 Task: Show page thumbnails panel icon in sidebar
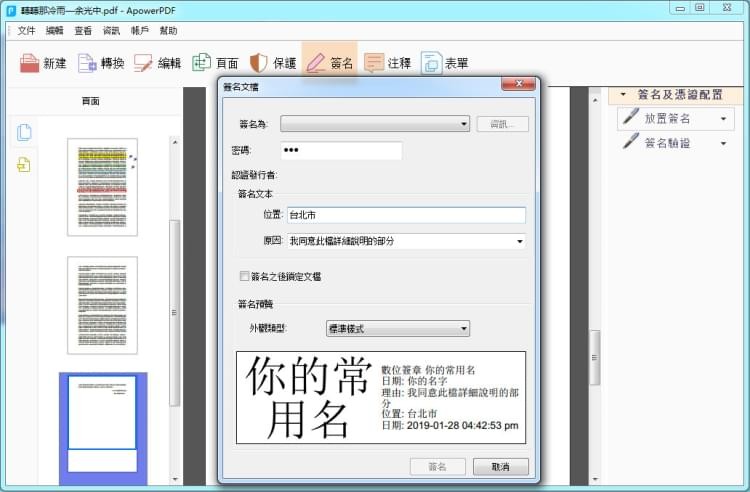24,132
